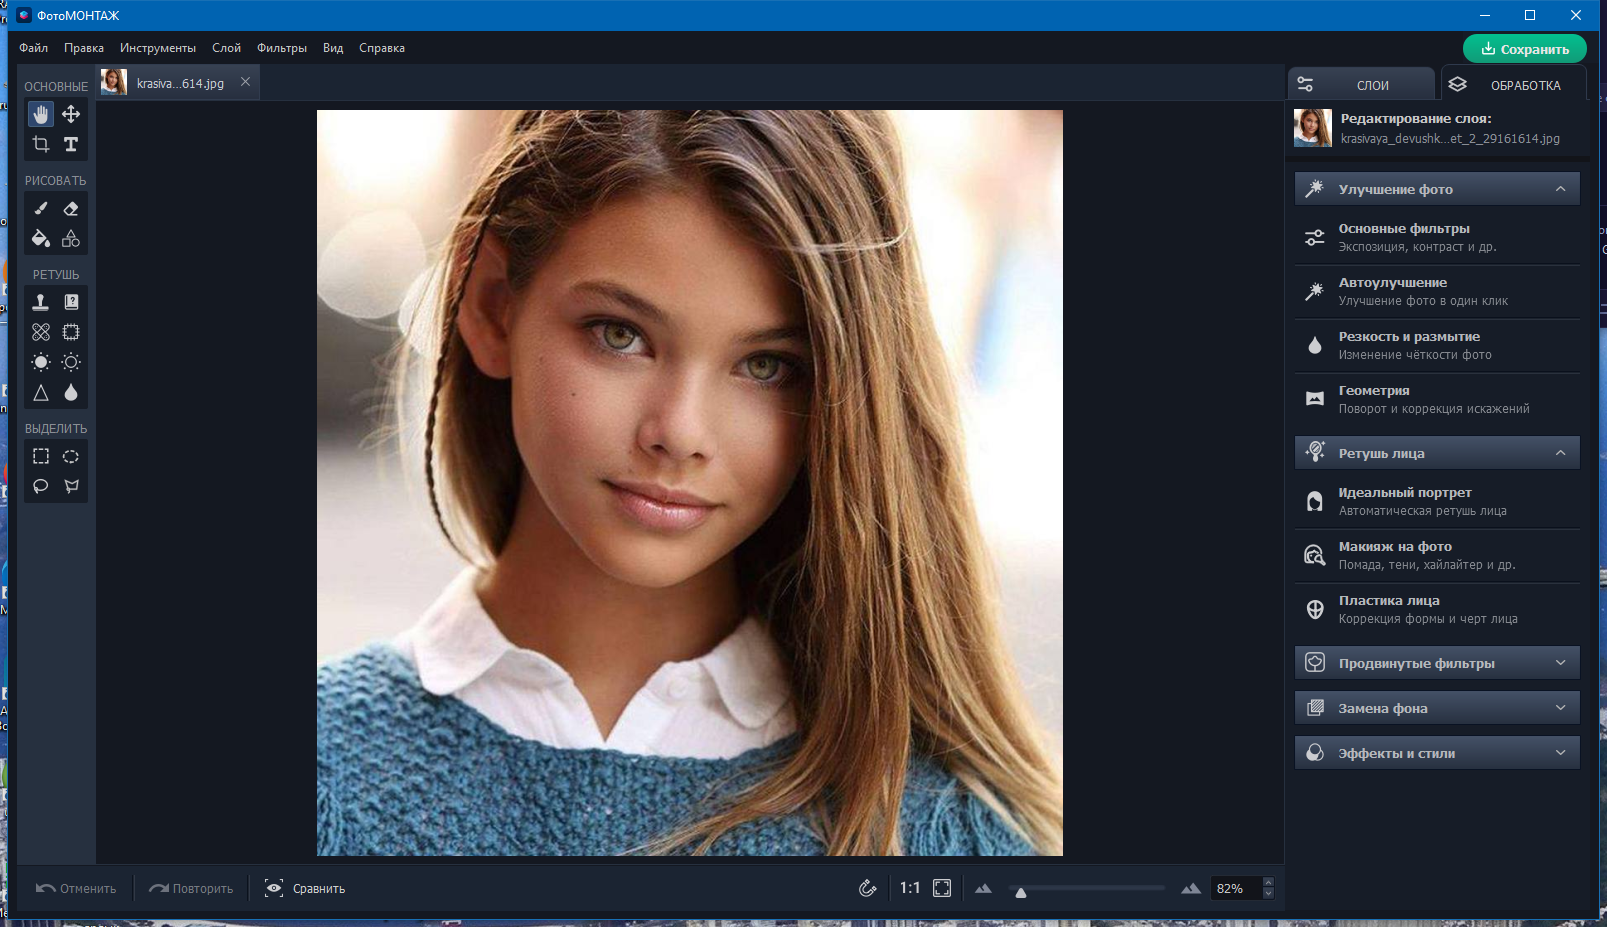Viewport: 1607px width, 927px height.
Task: Expand the Продвинутые фильтры section
Action: (x=1437, y=663)
